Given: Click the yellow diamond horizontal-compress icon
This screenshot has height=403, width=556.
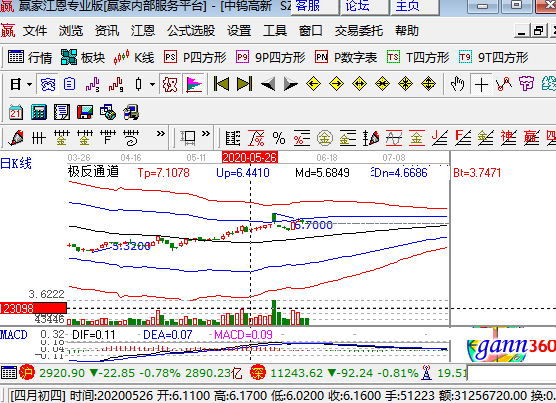Looking at the screenshot, I should 382,84.
